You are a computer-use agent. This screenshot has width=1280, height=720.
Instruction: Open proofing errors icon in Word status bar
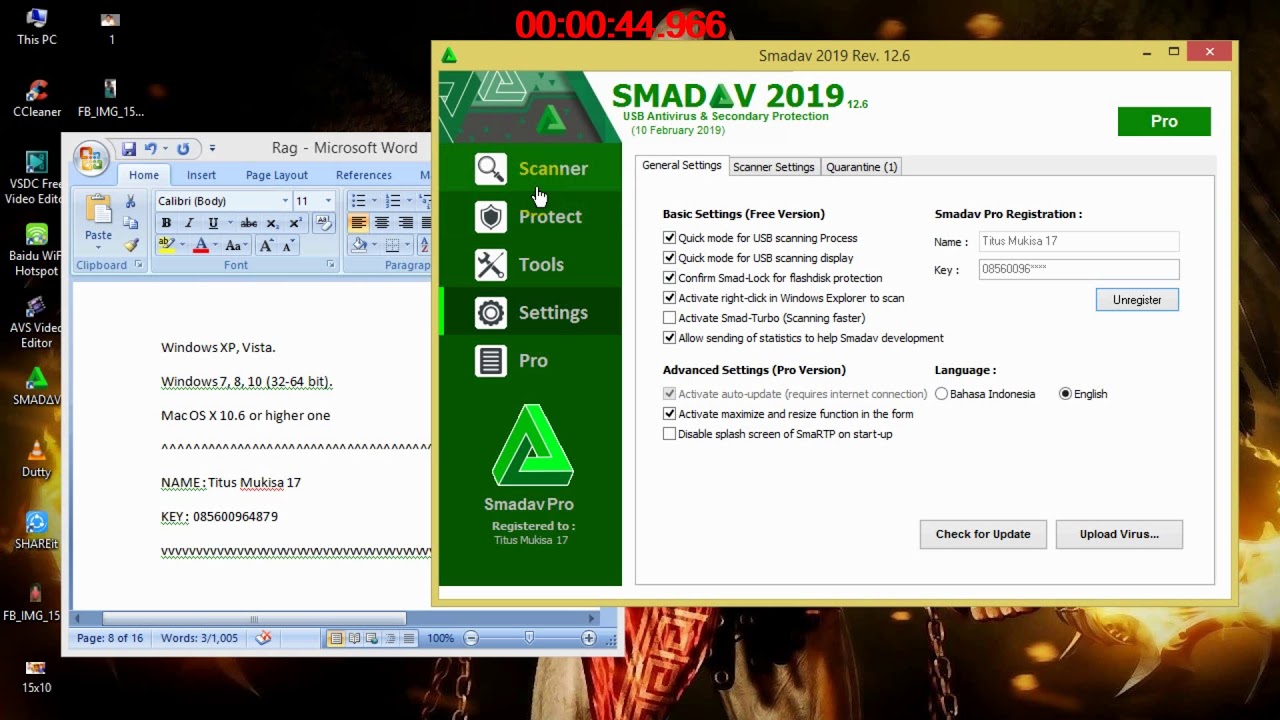263,638
